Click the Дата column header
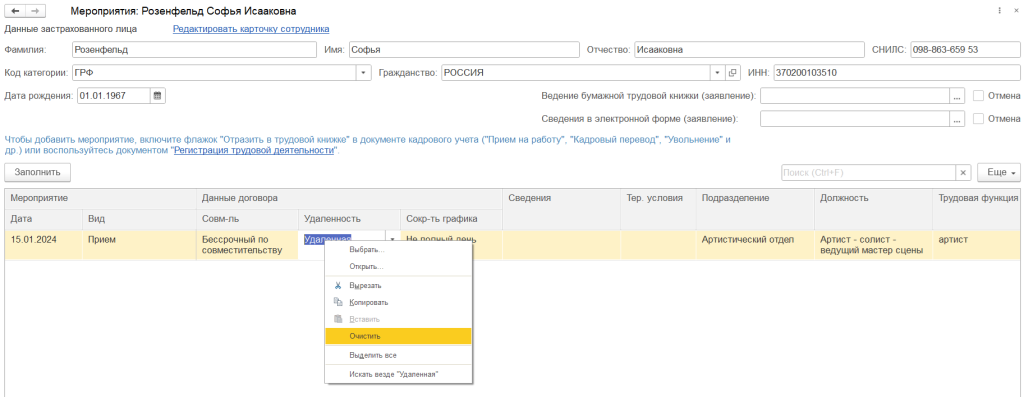Image resolution: width=1024 pixels, height=397 pixels. pyautogui.click(x=43, y=219)
